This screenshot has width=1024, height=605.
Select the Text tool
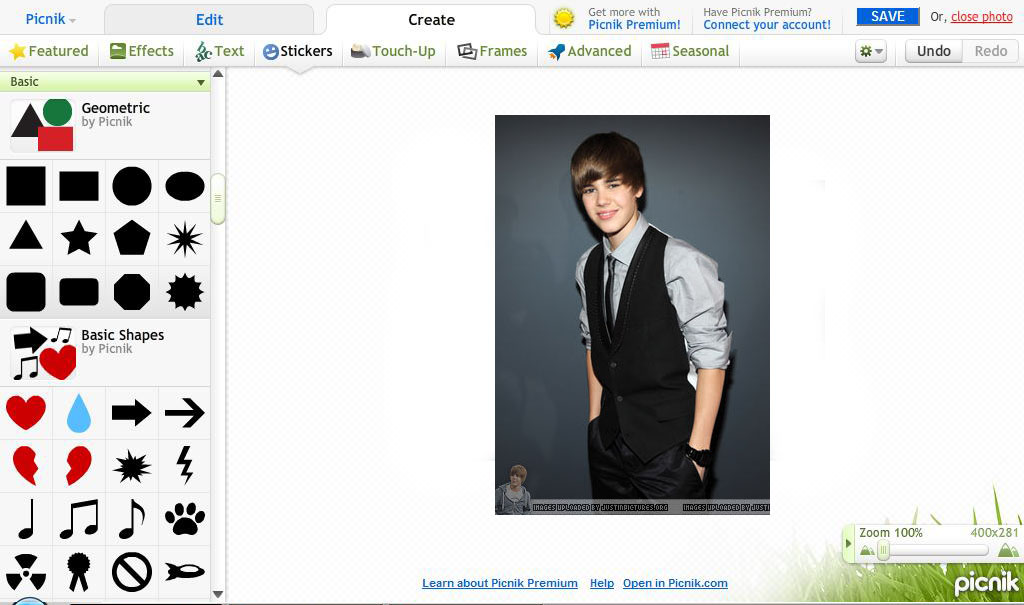pyautogui.click(x=220, y=51)
